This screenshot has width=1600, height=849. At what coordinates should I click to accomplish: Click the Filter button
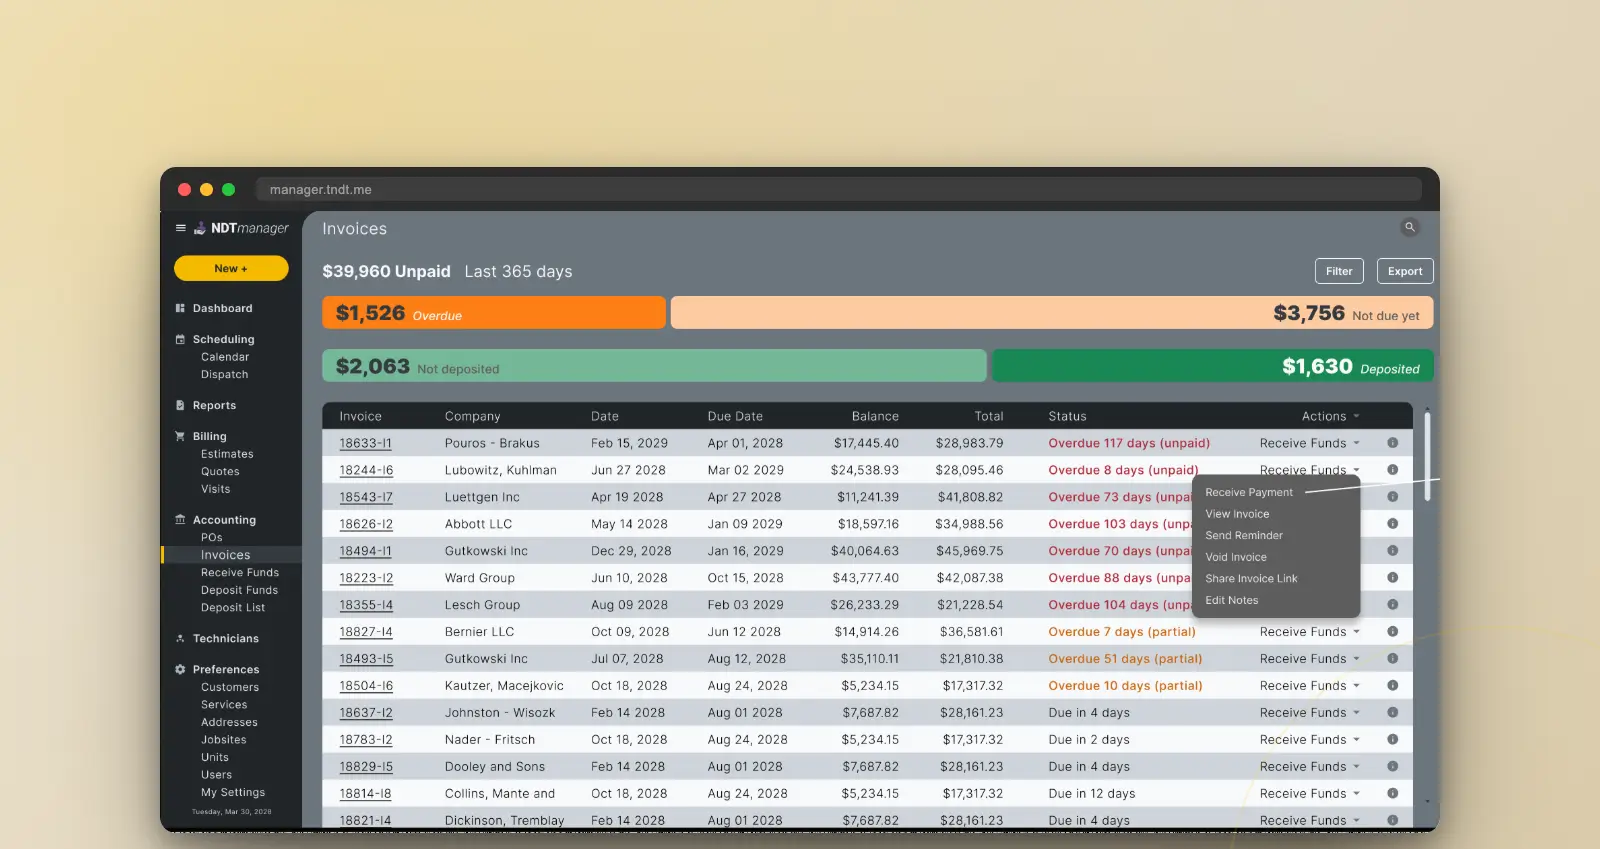(x=1339, y=271)
